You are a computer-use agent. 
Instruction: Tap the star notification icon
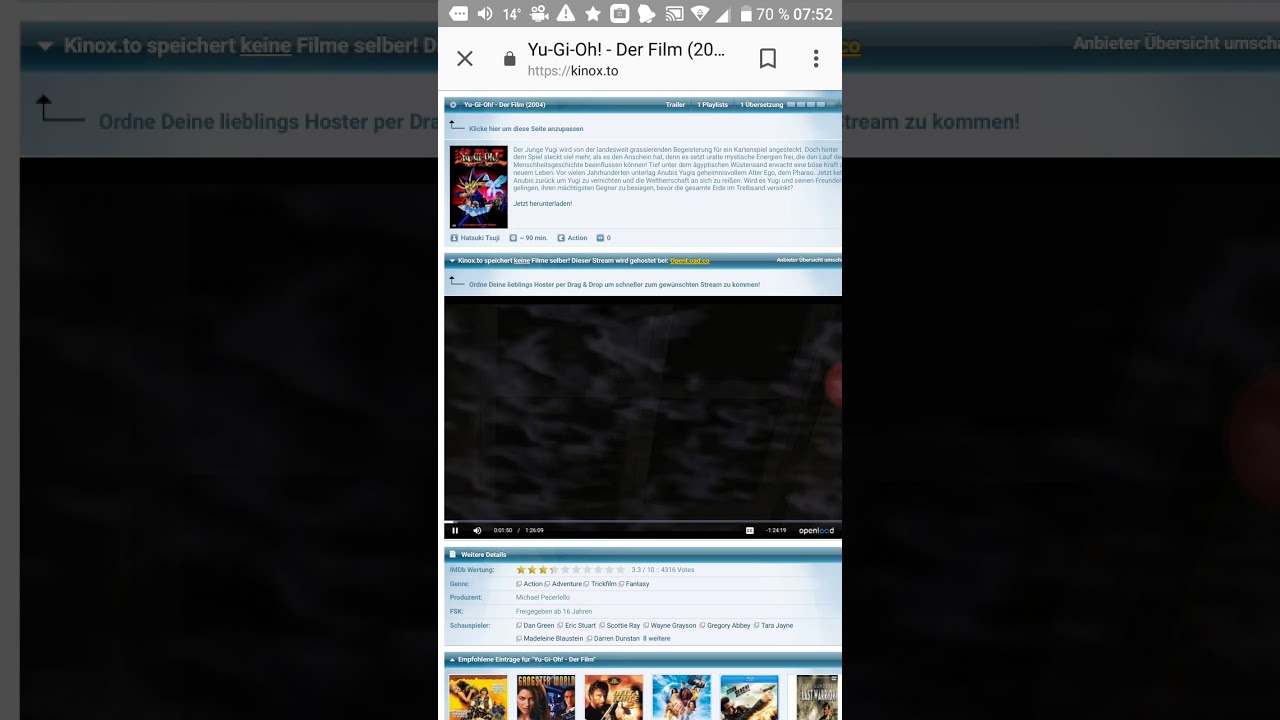(593, 14)
